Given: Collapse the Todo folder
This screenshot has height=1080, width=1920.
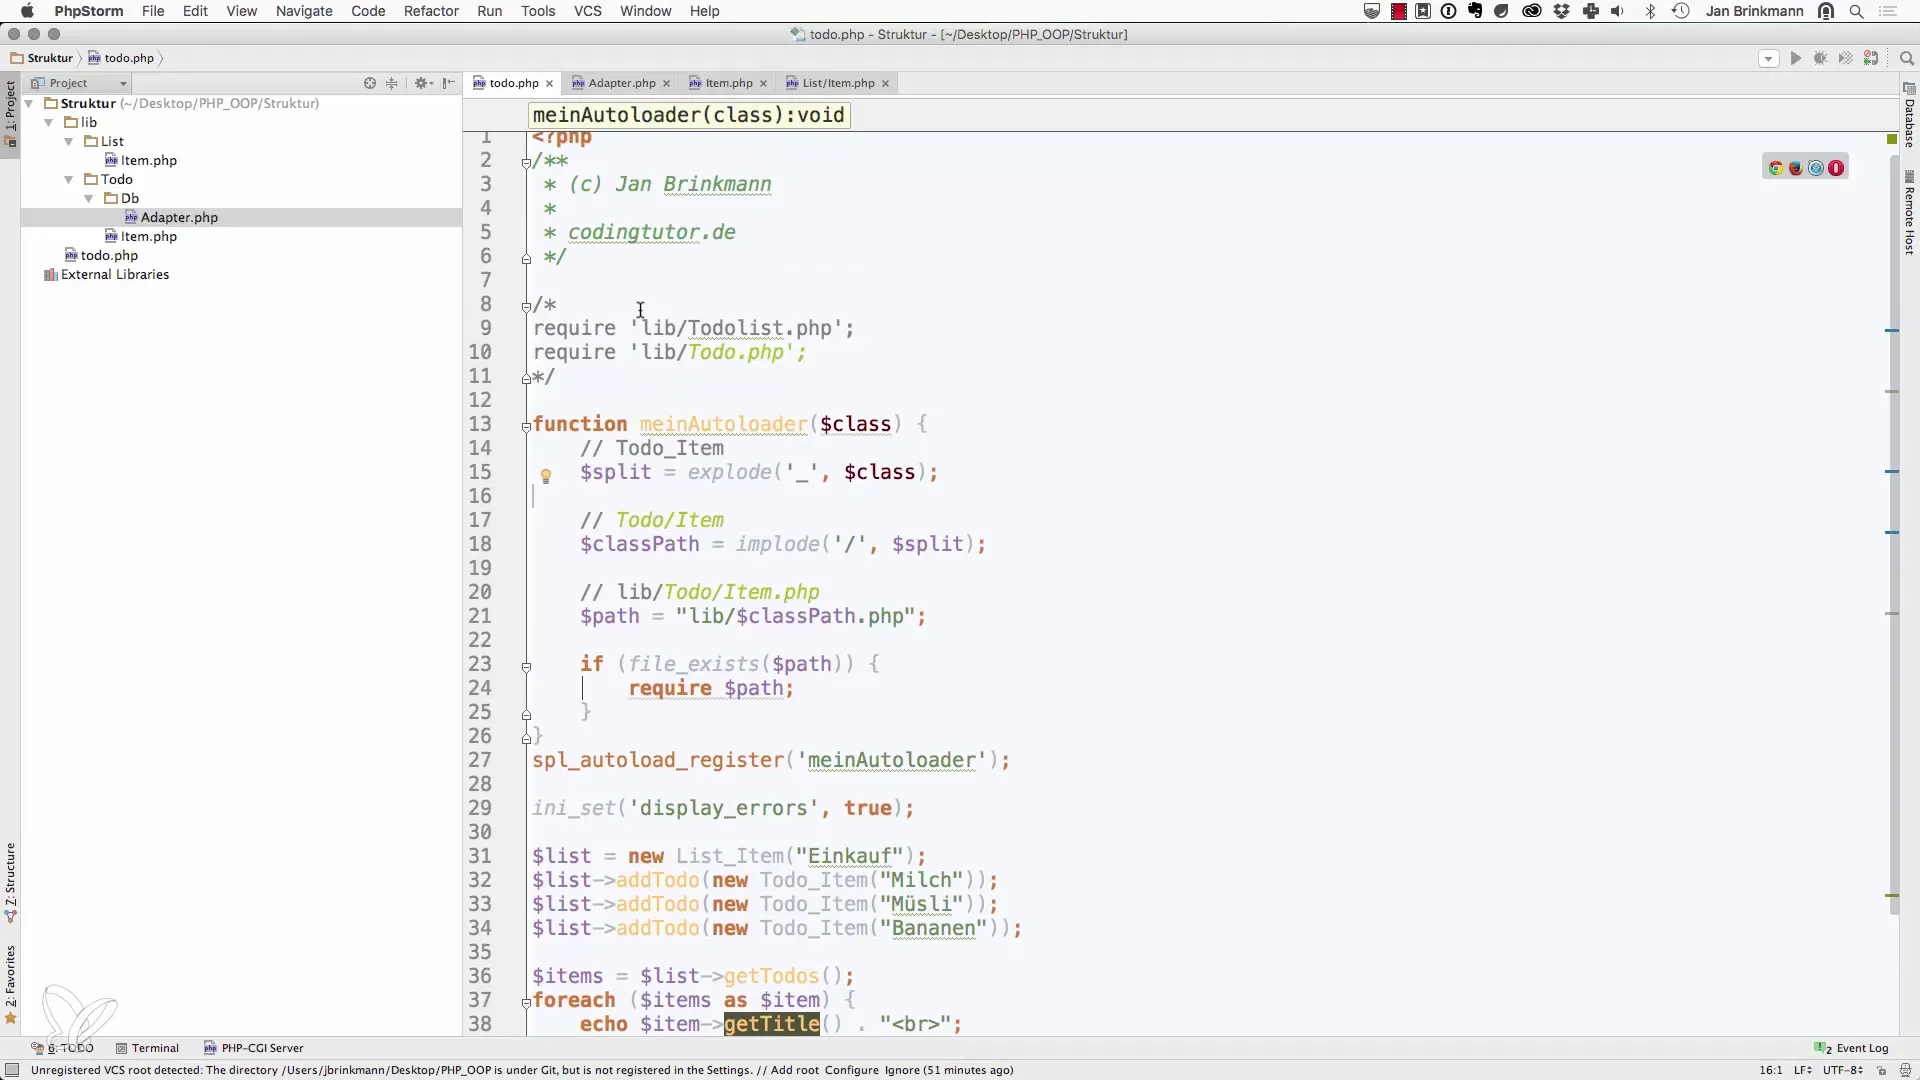Looking at the screenshot, I should coord(69,180).
